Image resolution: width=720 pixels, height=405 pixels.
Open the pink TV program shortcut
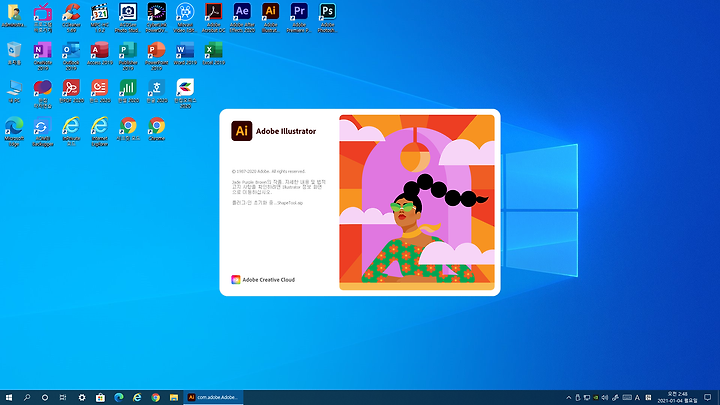pos(43,17)
